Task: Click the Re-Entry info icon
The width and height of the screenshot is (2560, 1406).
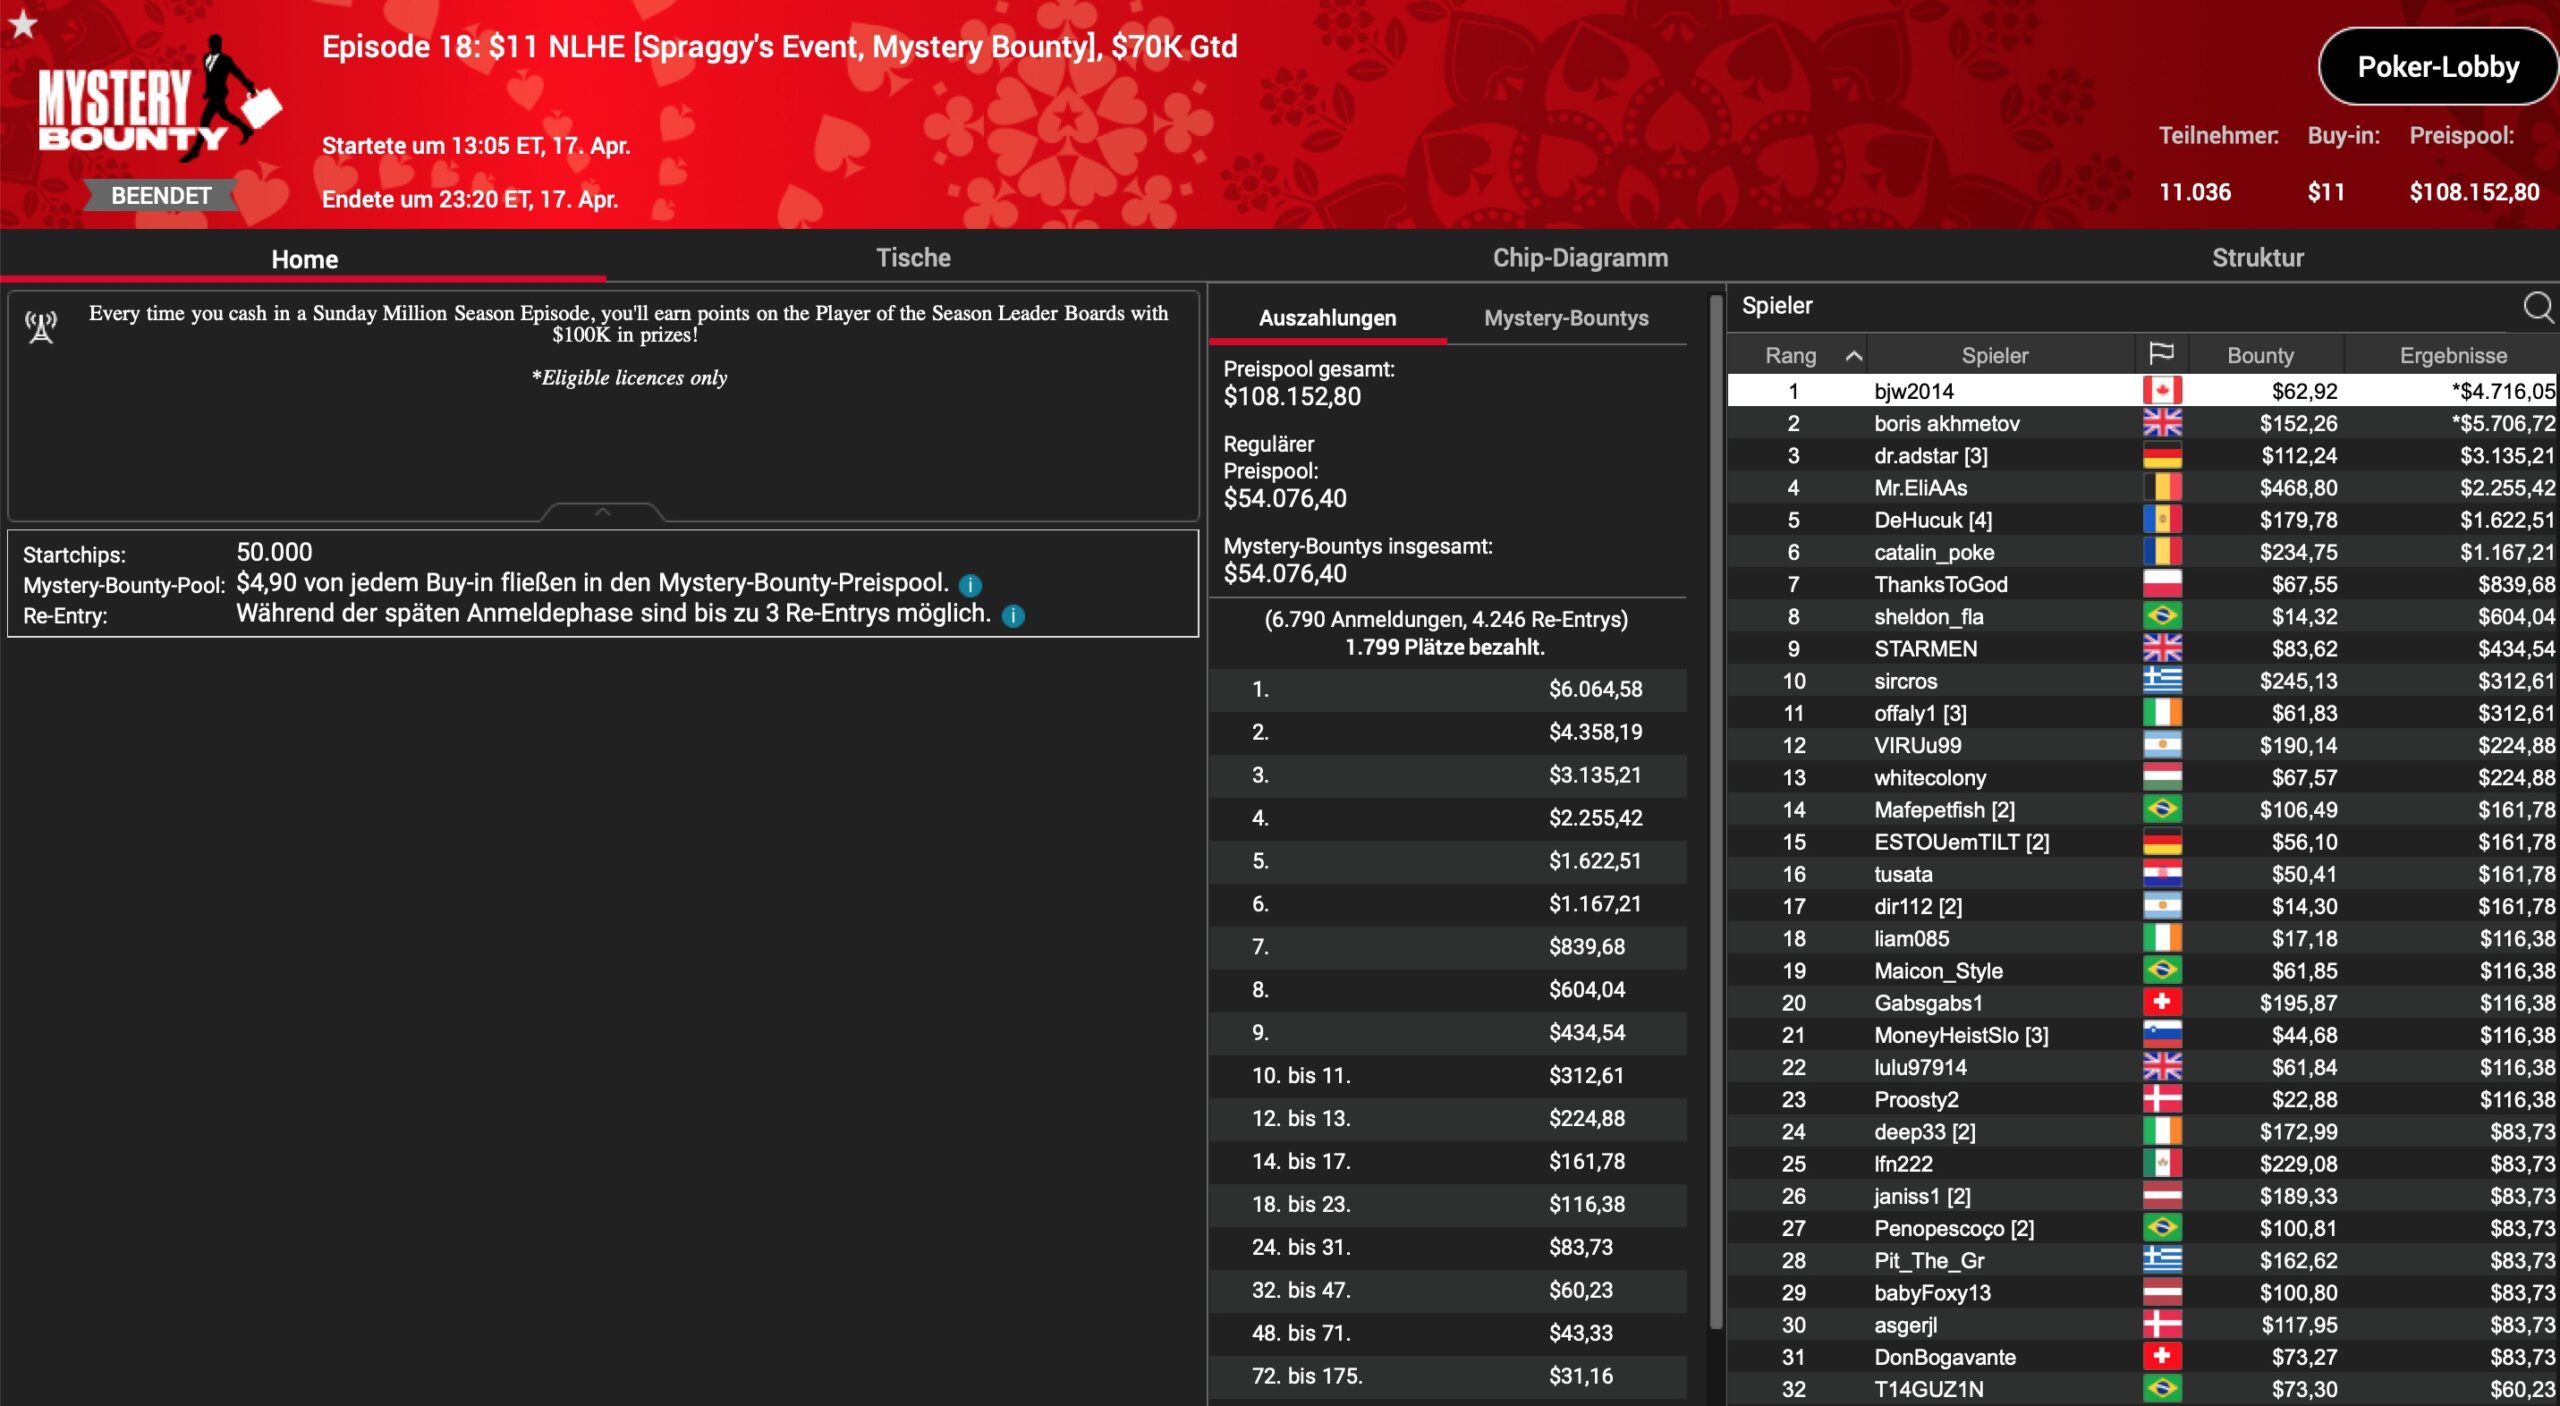Action: (x=1013, y=616)
